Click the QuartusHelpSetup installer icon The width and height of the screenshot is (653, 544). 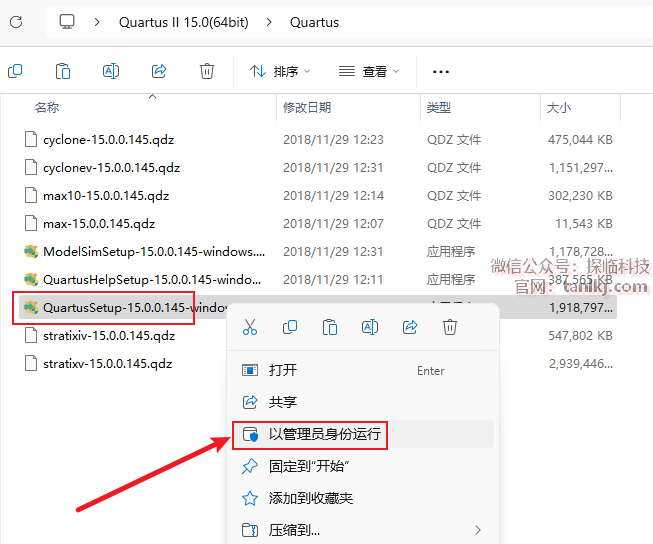(x=31, y=279)
